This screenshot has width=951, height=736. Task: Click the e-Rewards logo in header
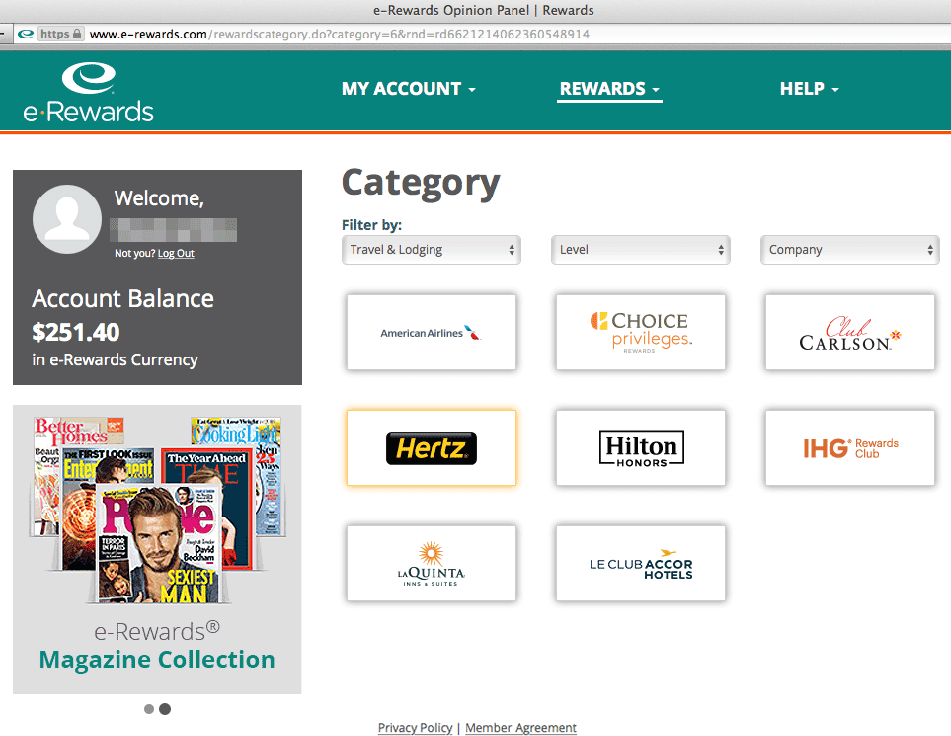coord(89,93)
